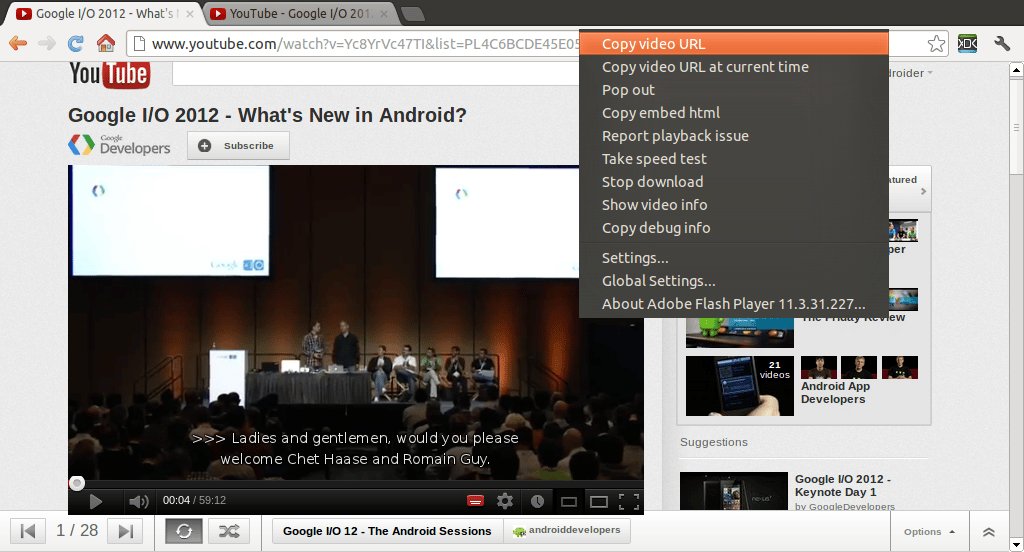Close the first browser tab
This screenshot has width=1024, height=552.
(190, 14)
